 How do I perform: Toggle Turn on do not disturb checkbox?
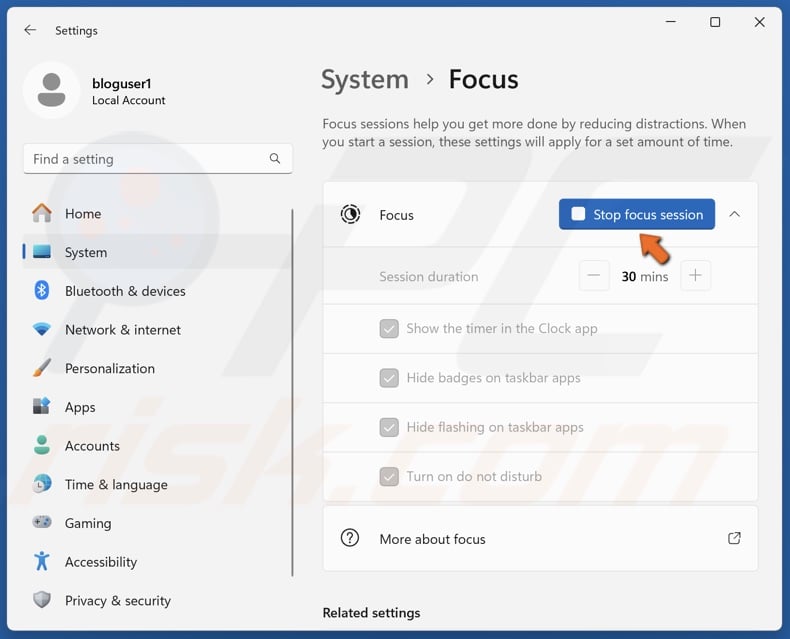coord(389,476)
